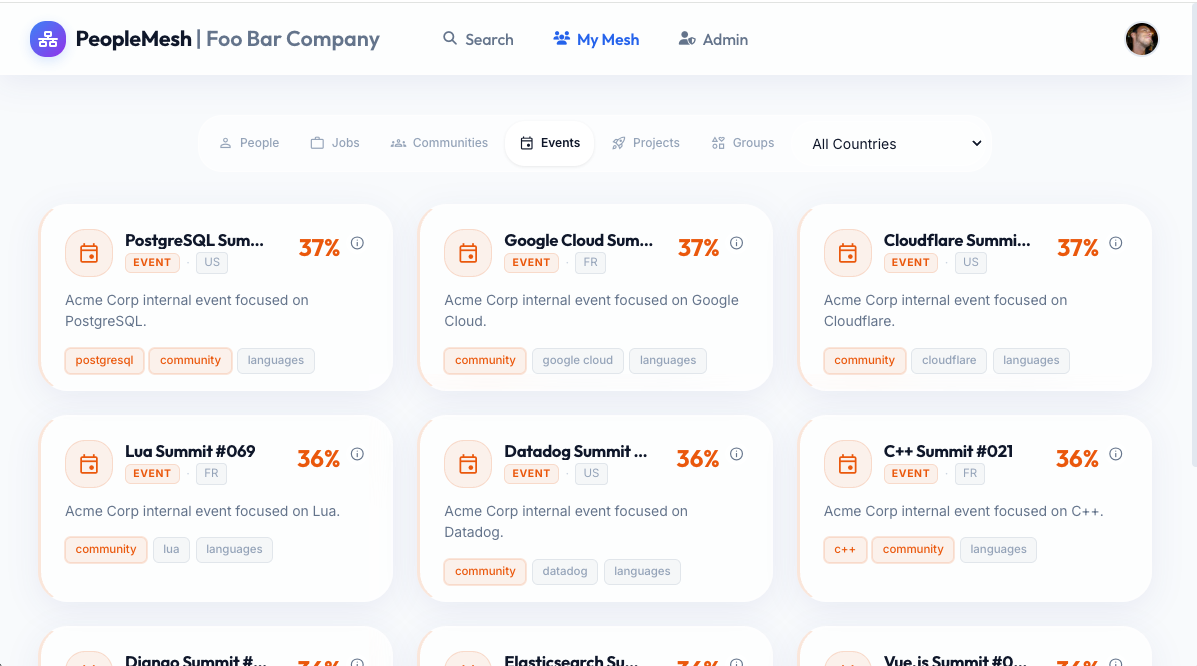Viewport: 1197px width, 666px height.
Task: Click the C++ Summit #021 calendar icon
Action: (x=847, y=464)
